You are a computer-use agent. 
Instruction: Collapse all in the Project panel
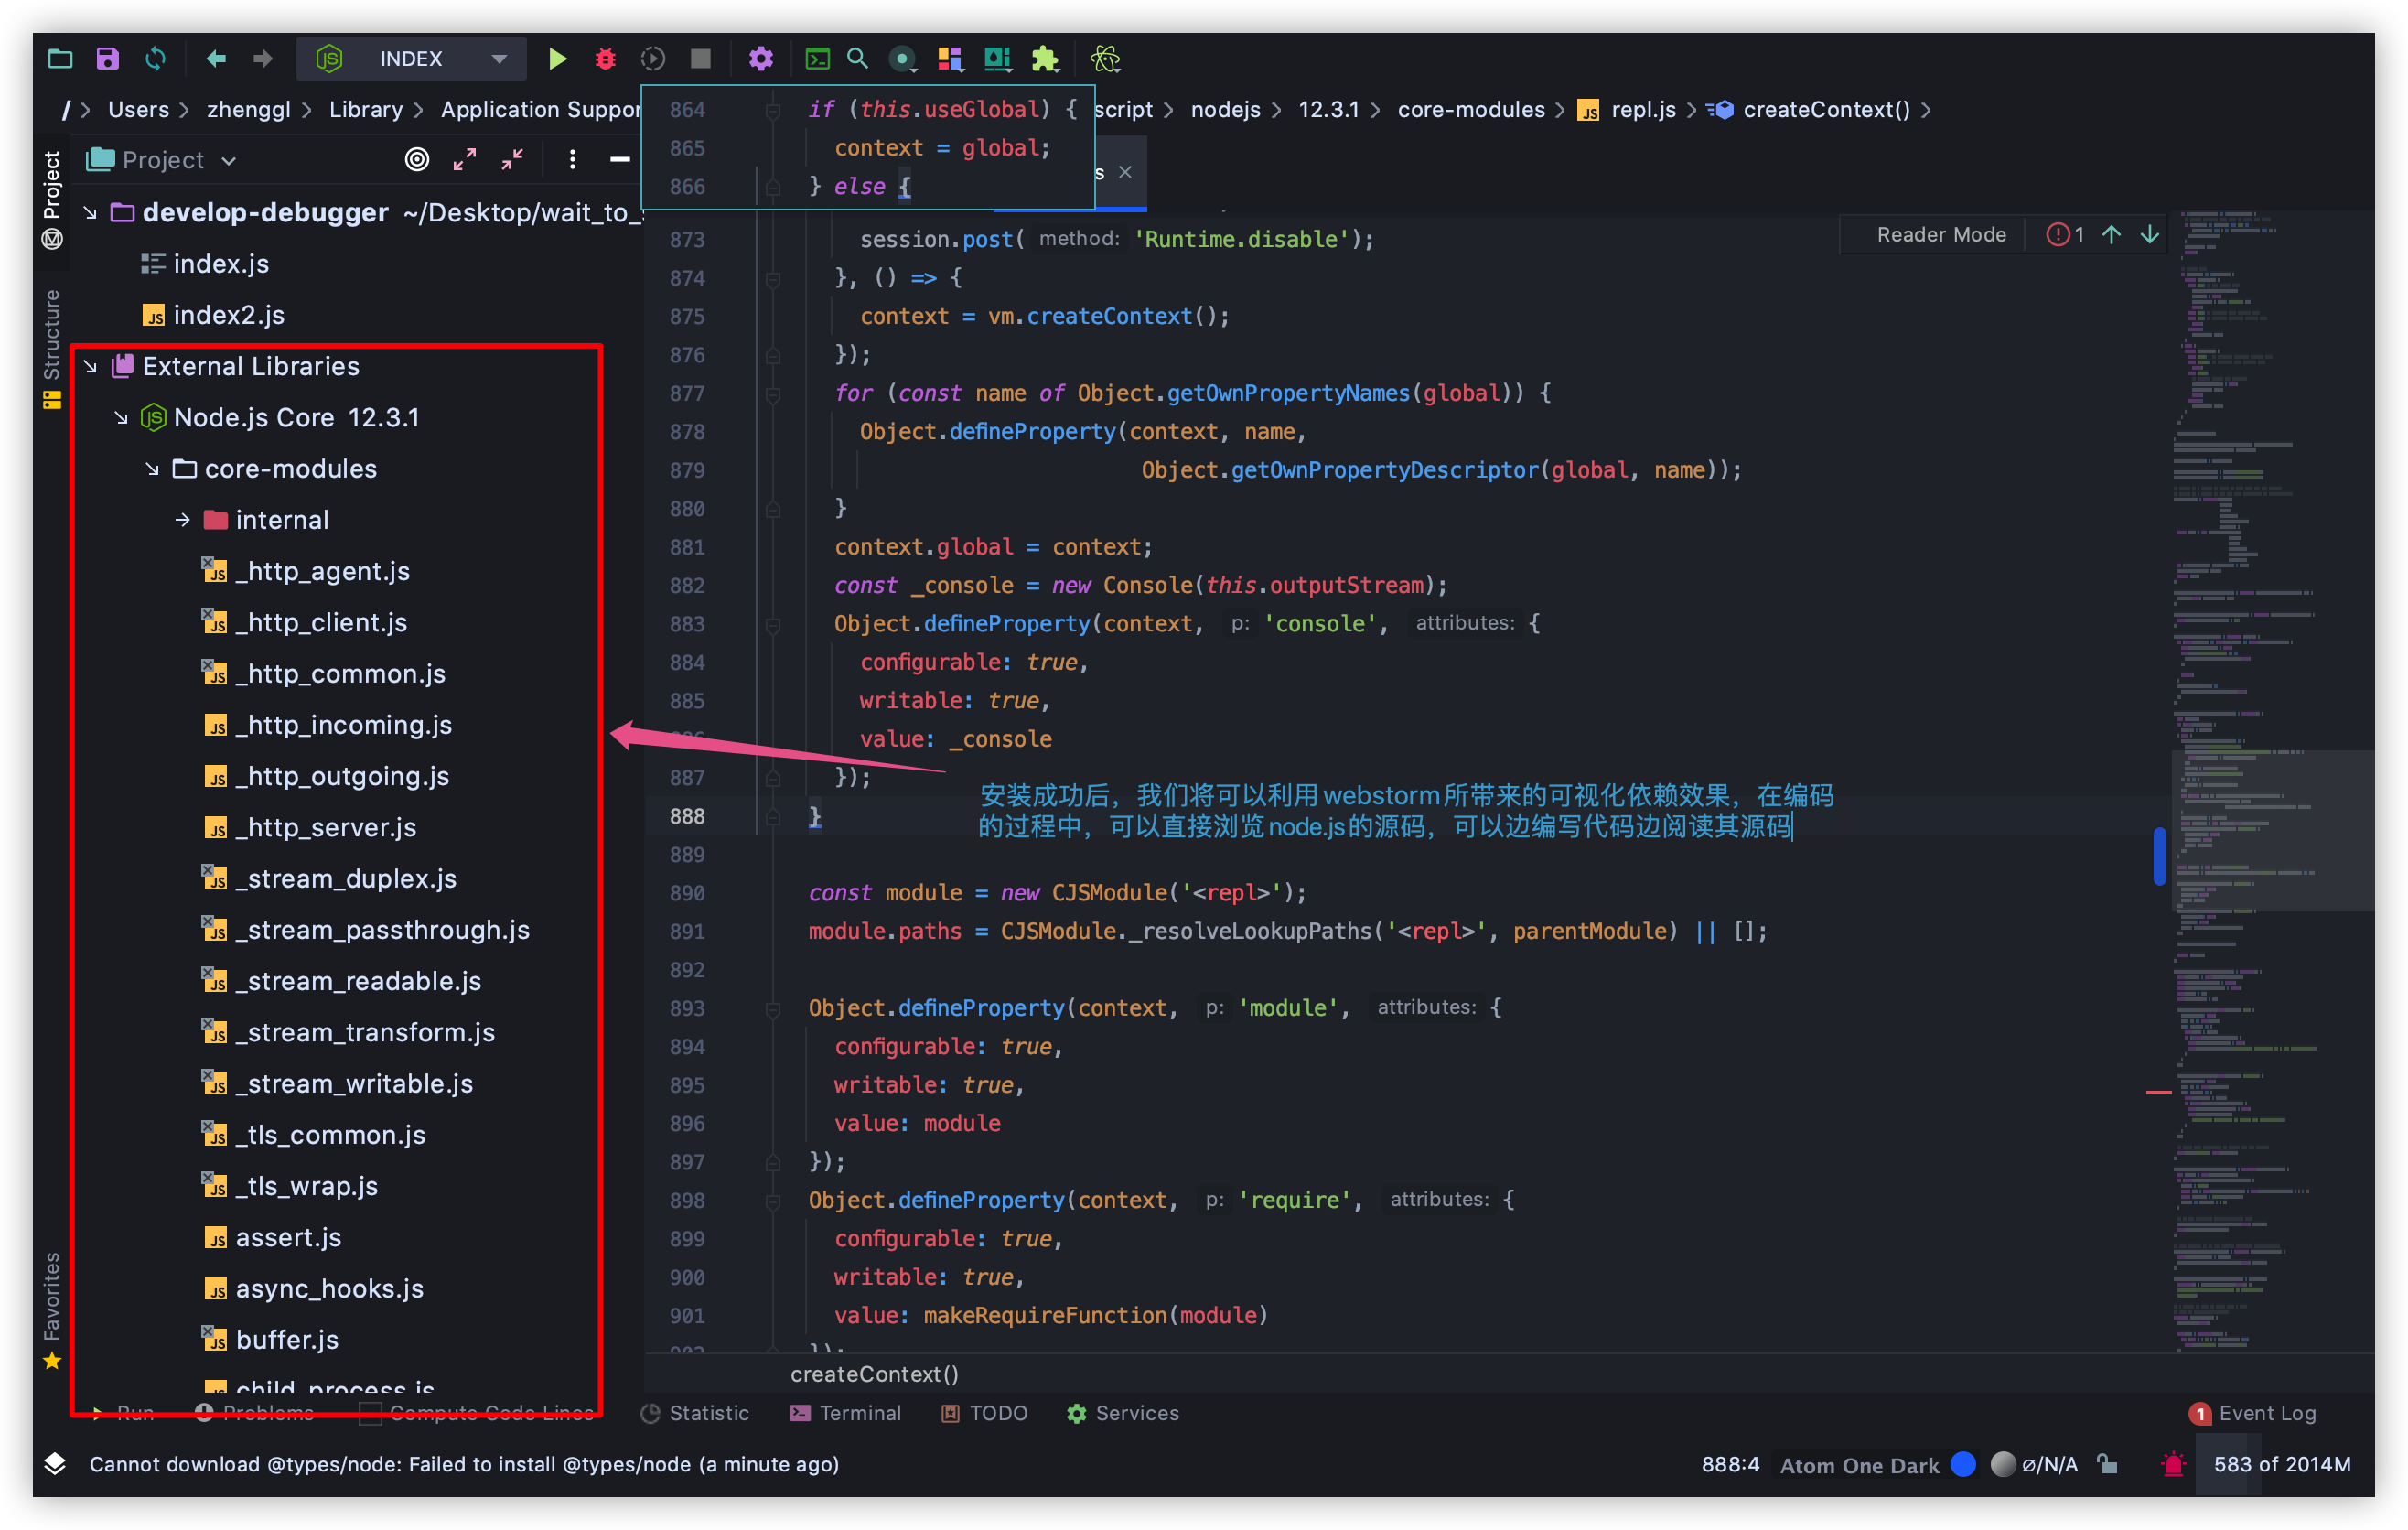coord(512,160)
